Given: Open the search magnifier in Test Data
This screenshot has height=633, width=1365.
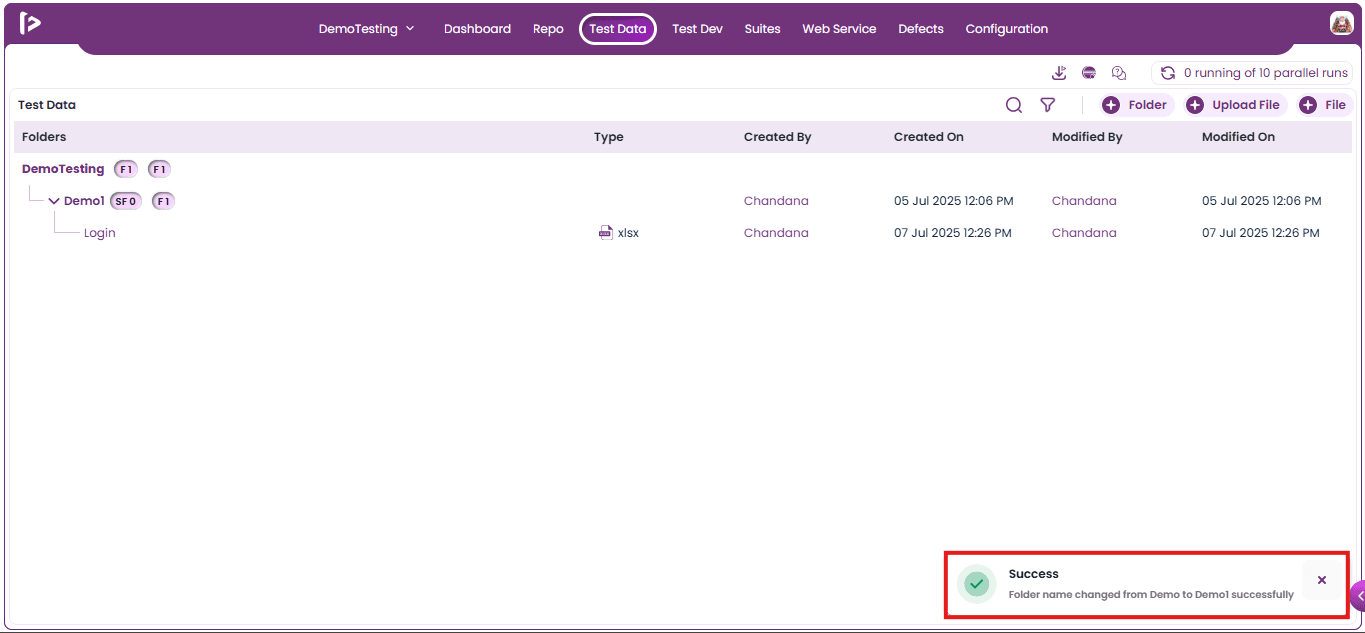Looking at the screenshot, I should (1014, 105).
